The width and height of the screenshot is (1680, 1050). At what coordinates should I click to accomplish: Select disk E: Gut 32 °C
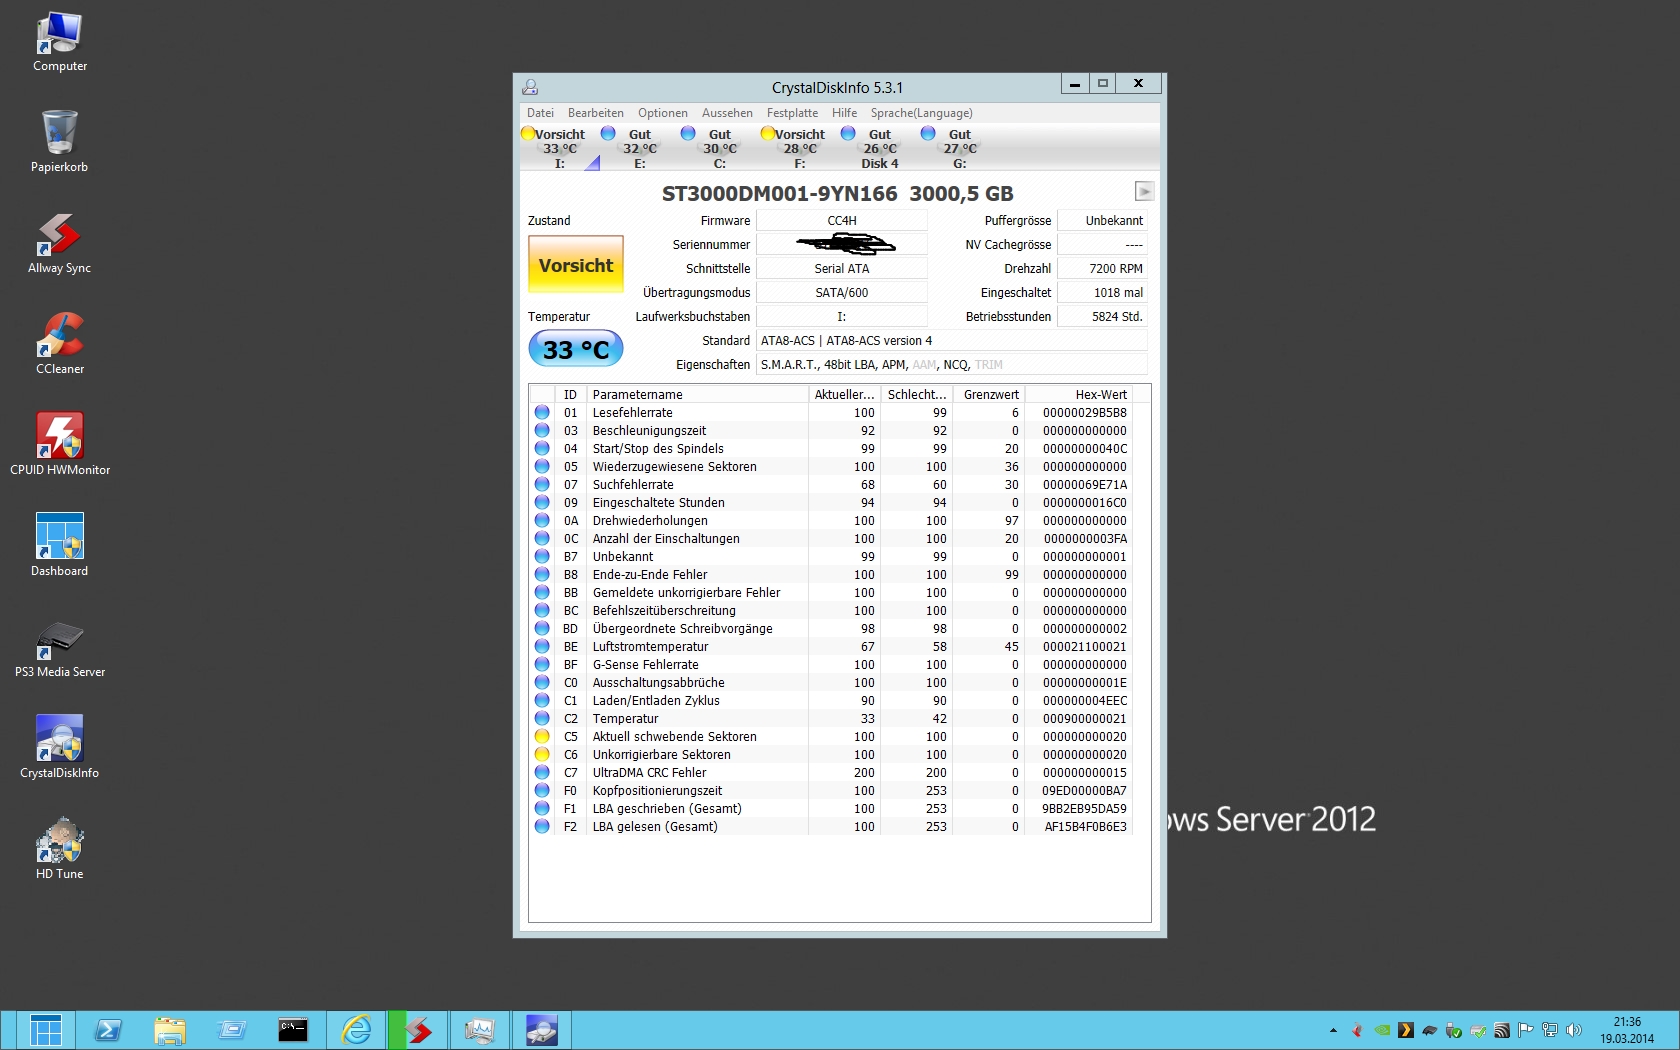pyautogui.click(x=639, y=148)
